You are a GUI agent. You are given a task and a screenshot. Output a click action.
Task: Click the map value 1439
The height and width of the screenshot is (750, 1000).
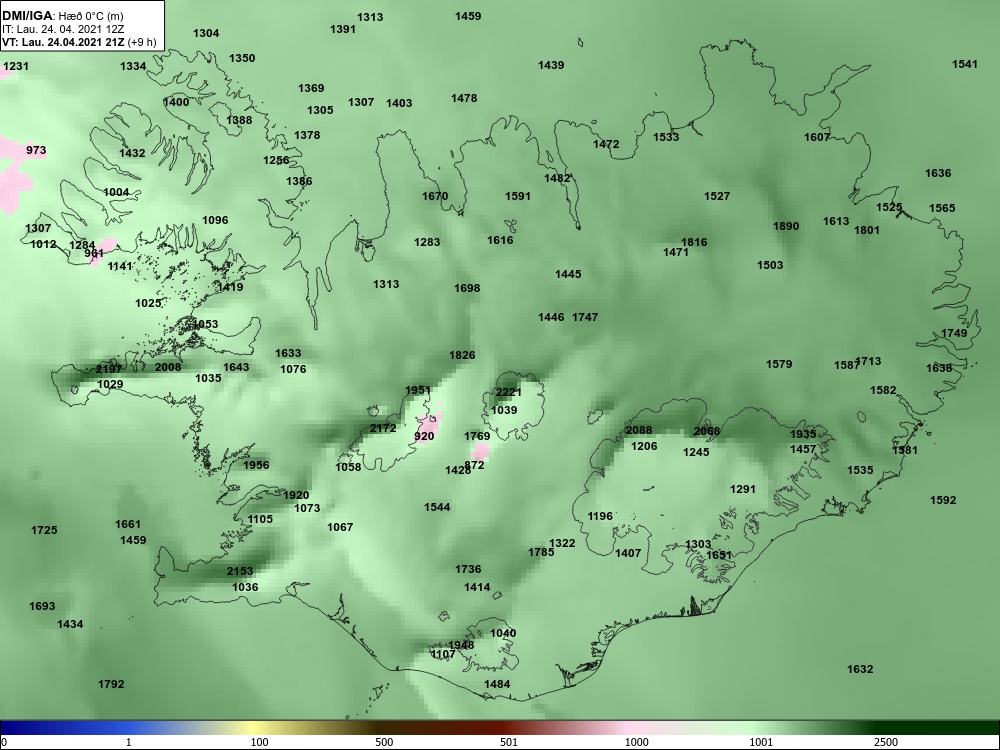(551, 65)
